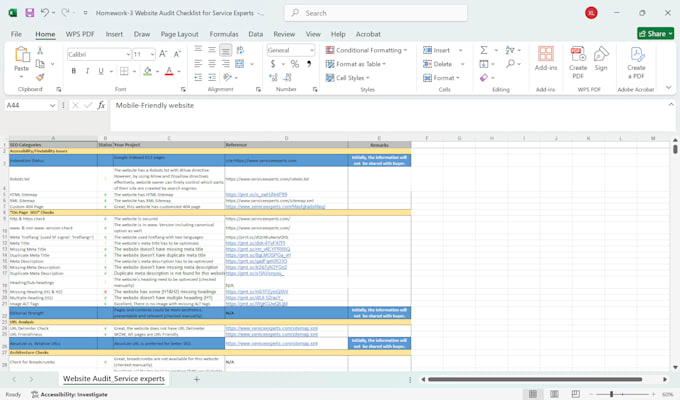
Task: Align cell text to the right
Action: (x=226, y=64)
